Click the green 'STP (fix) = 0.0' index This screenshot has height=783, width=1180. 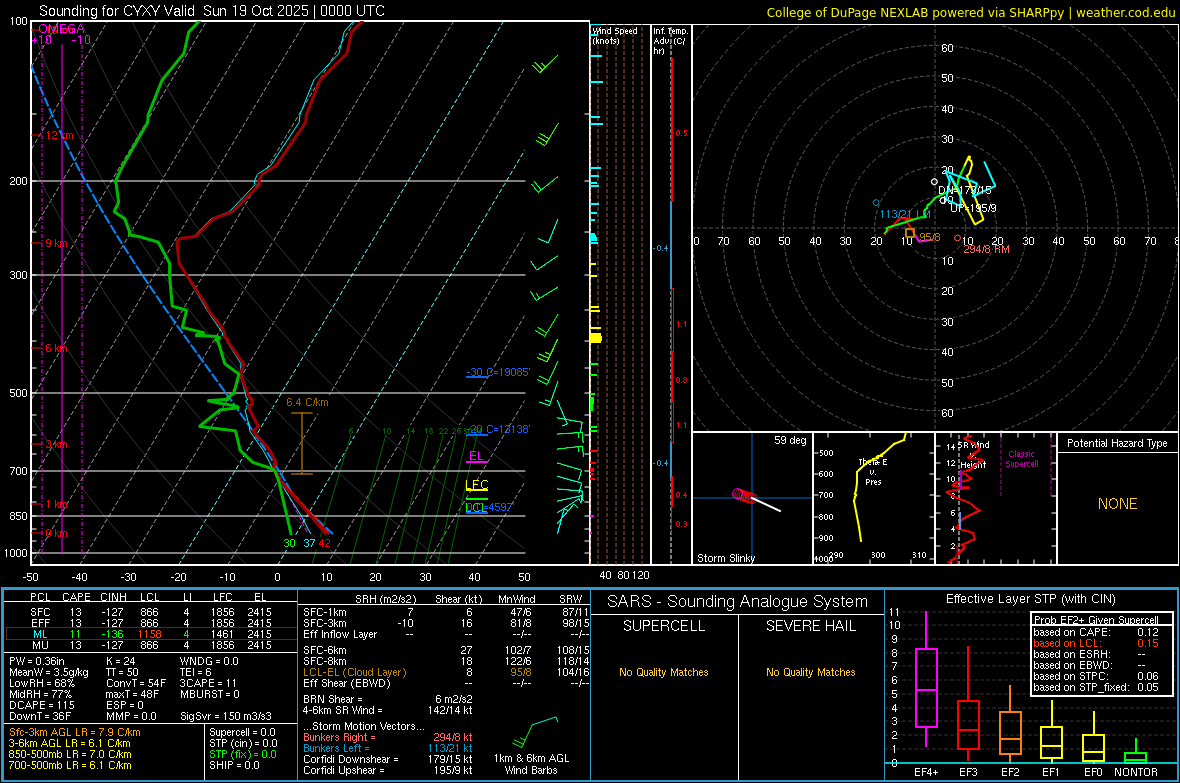click(x=242, y=754)
